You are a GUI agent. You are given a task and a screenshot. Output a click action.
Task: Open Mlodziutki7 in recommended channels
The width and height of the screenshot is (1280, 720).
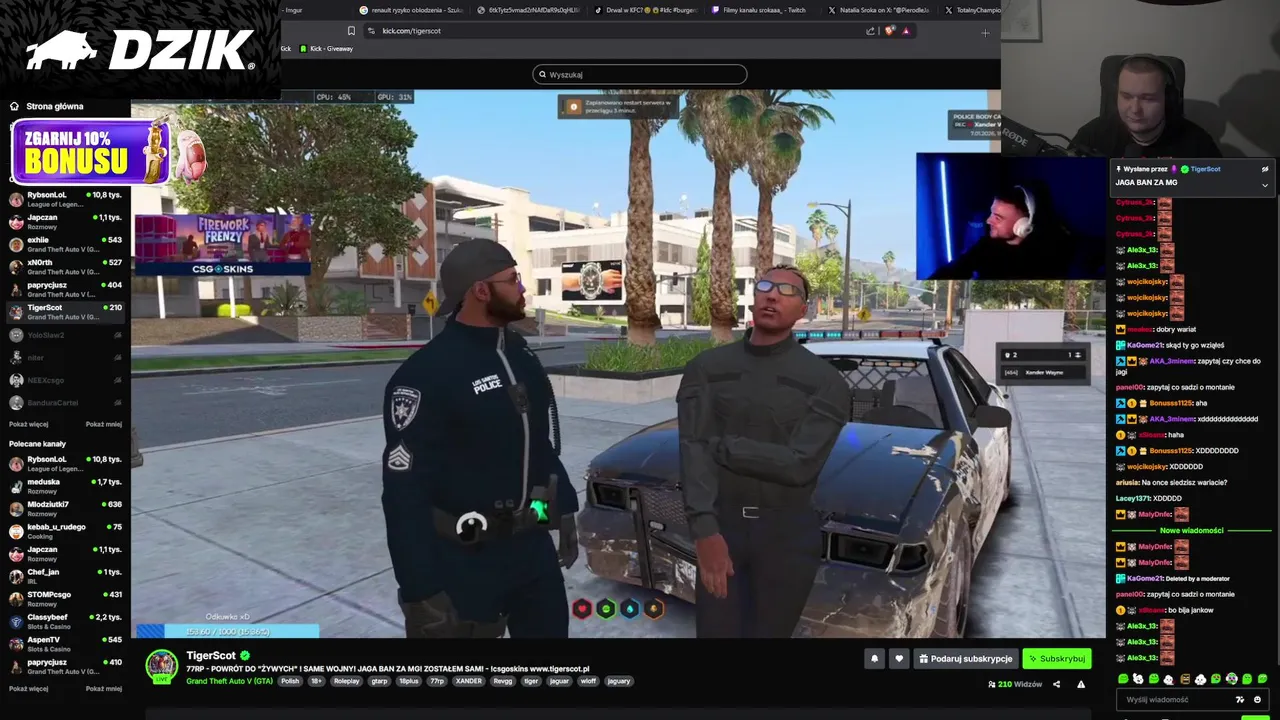tap(65, 508)
